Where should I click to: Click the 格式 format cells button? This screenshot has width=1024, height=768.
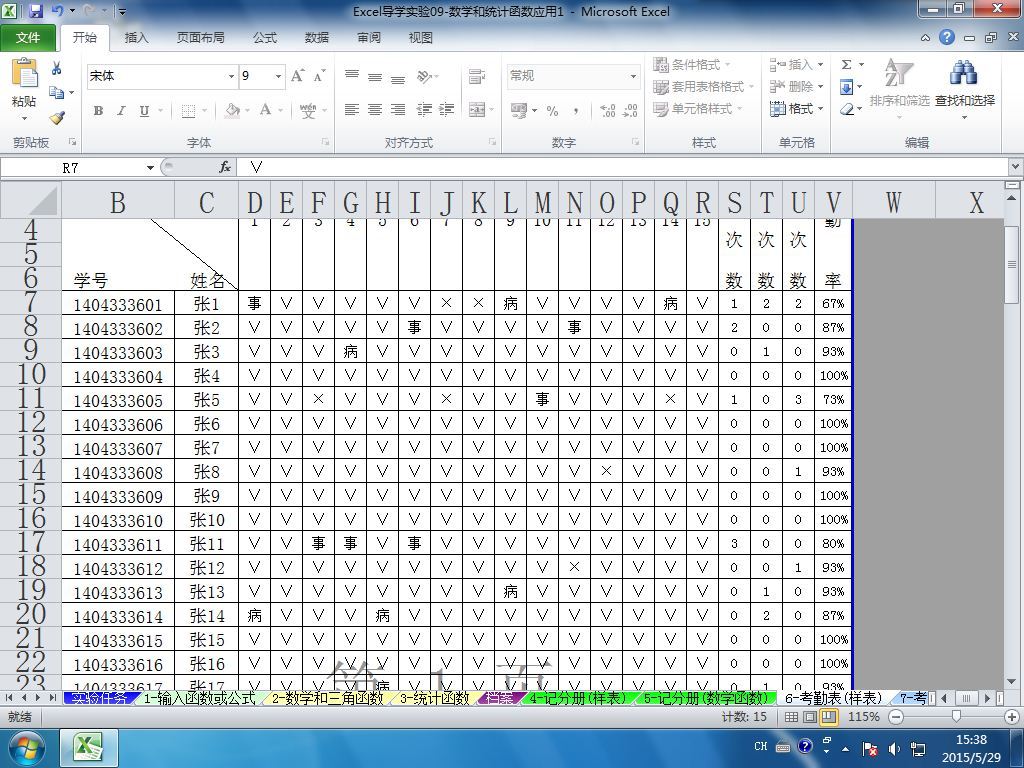click(796, 108)
